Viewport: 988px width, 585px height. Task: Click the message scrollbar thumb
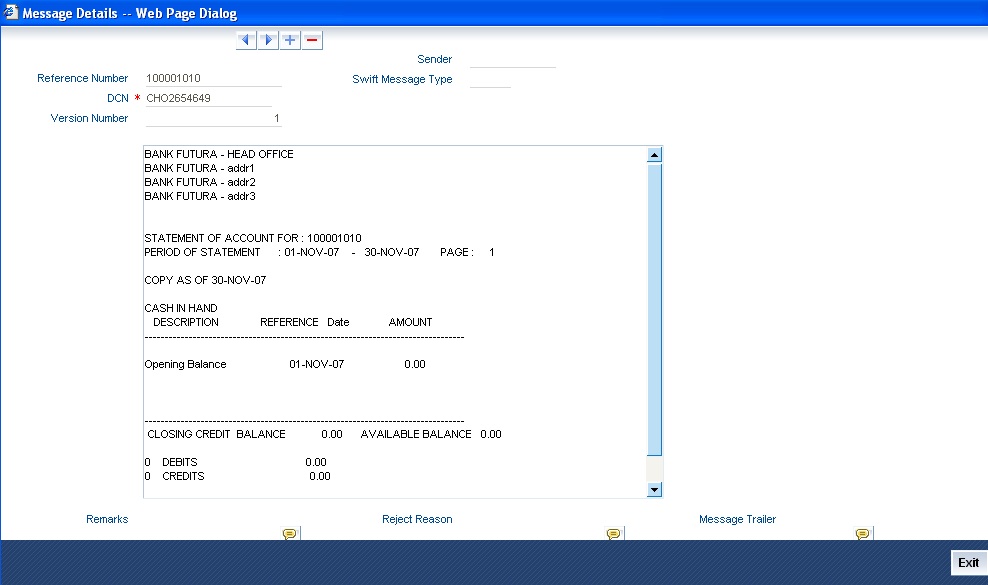pos(655,310)
